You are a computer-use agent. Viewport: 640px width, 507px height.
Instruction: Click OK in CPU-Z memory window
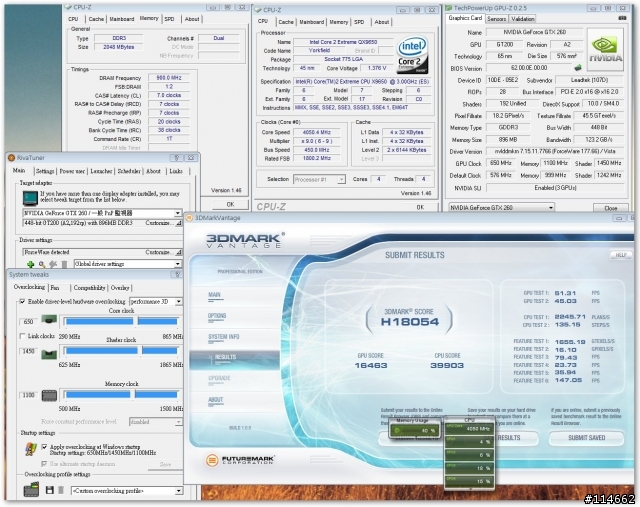coord(230,204)
